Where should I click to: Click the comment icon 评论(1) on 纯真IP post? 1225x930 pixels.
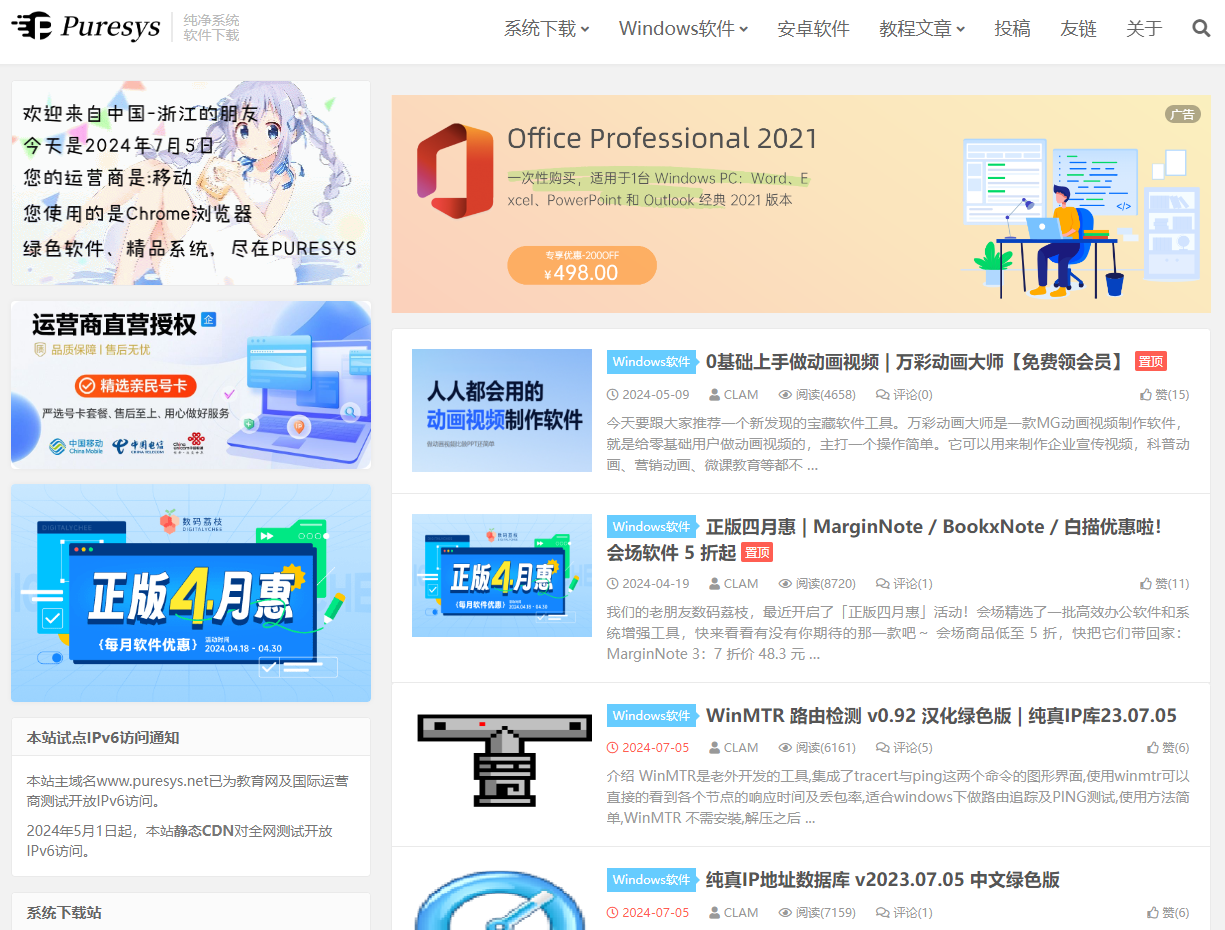[882, 913]
